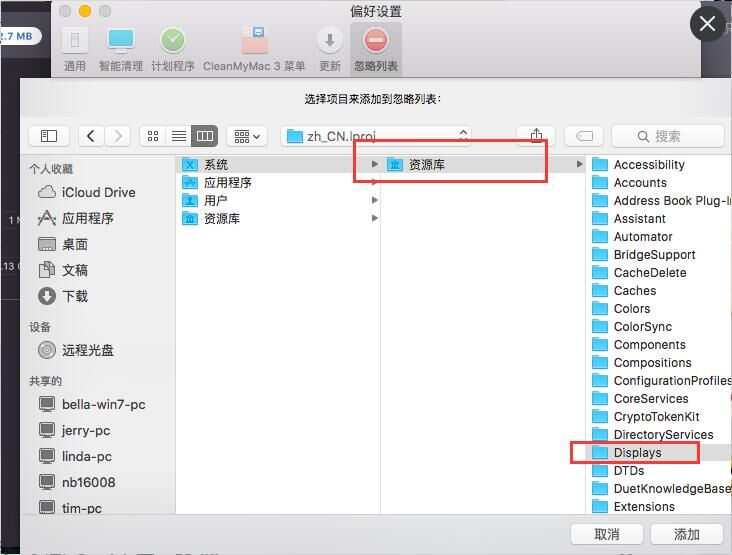Click the CleanMyMac 3 菜单 icon

point(254,48)
